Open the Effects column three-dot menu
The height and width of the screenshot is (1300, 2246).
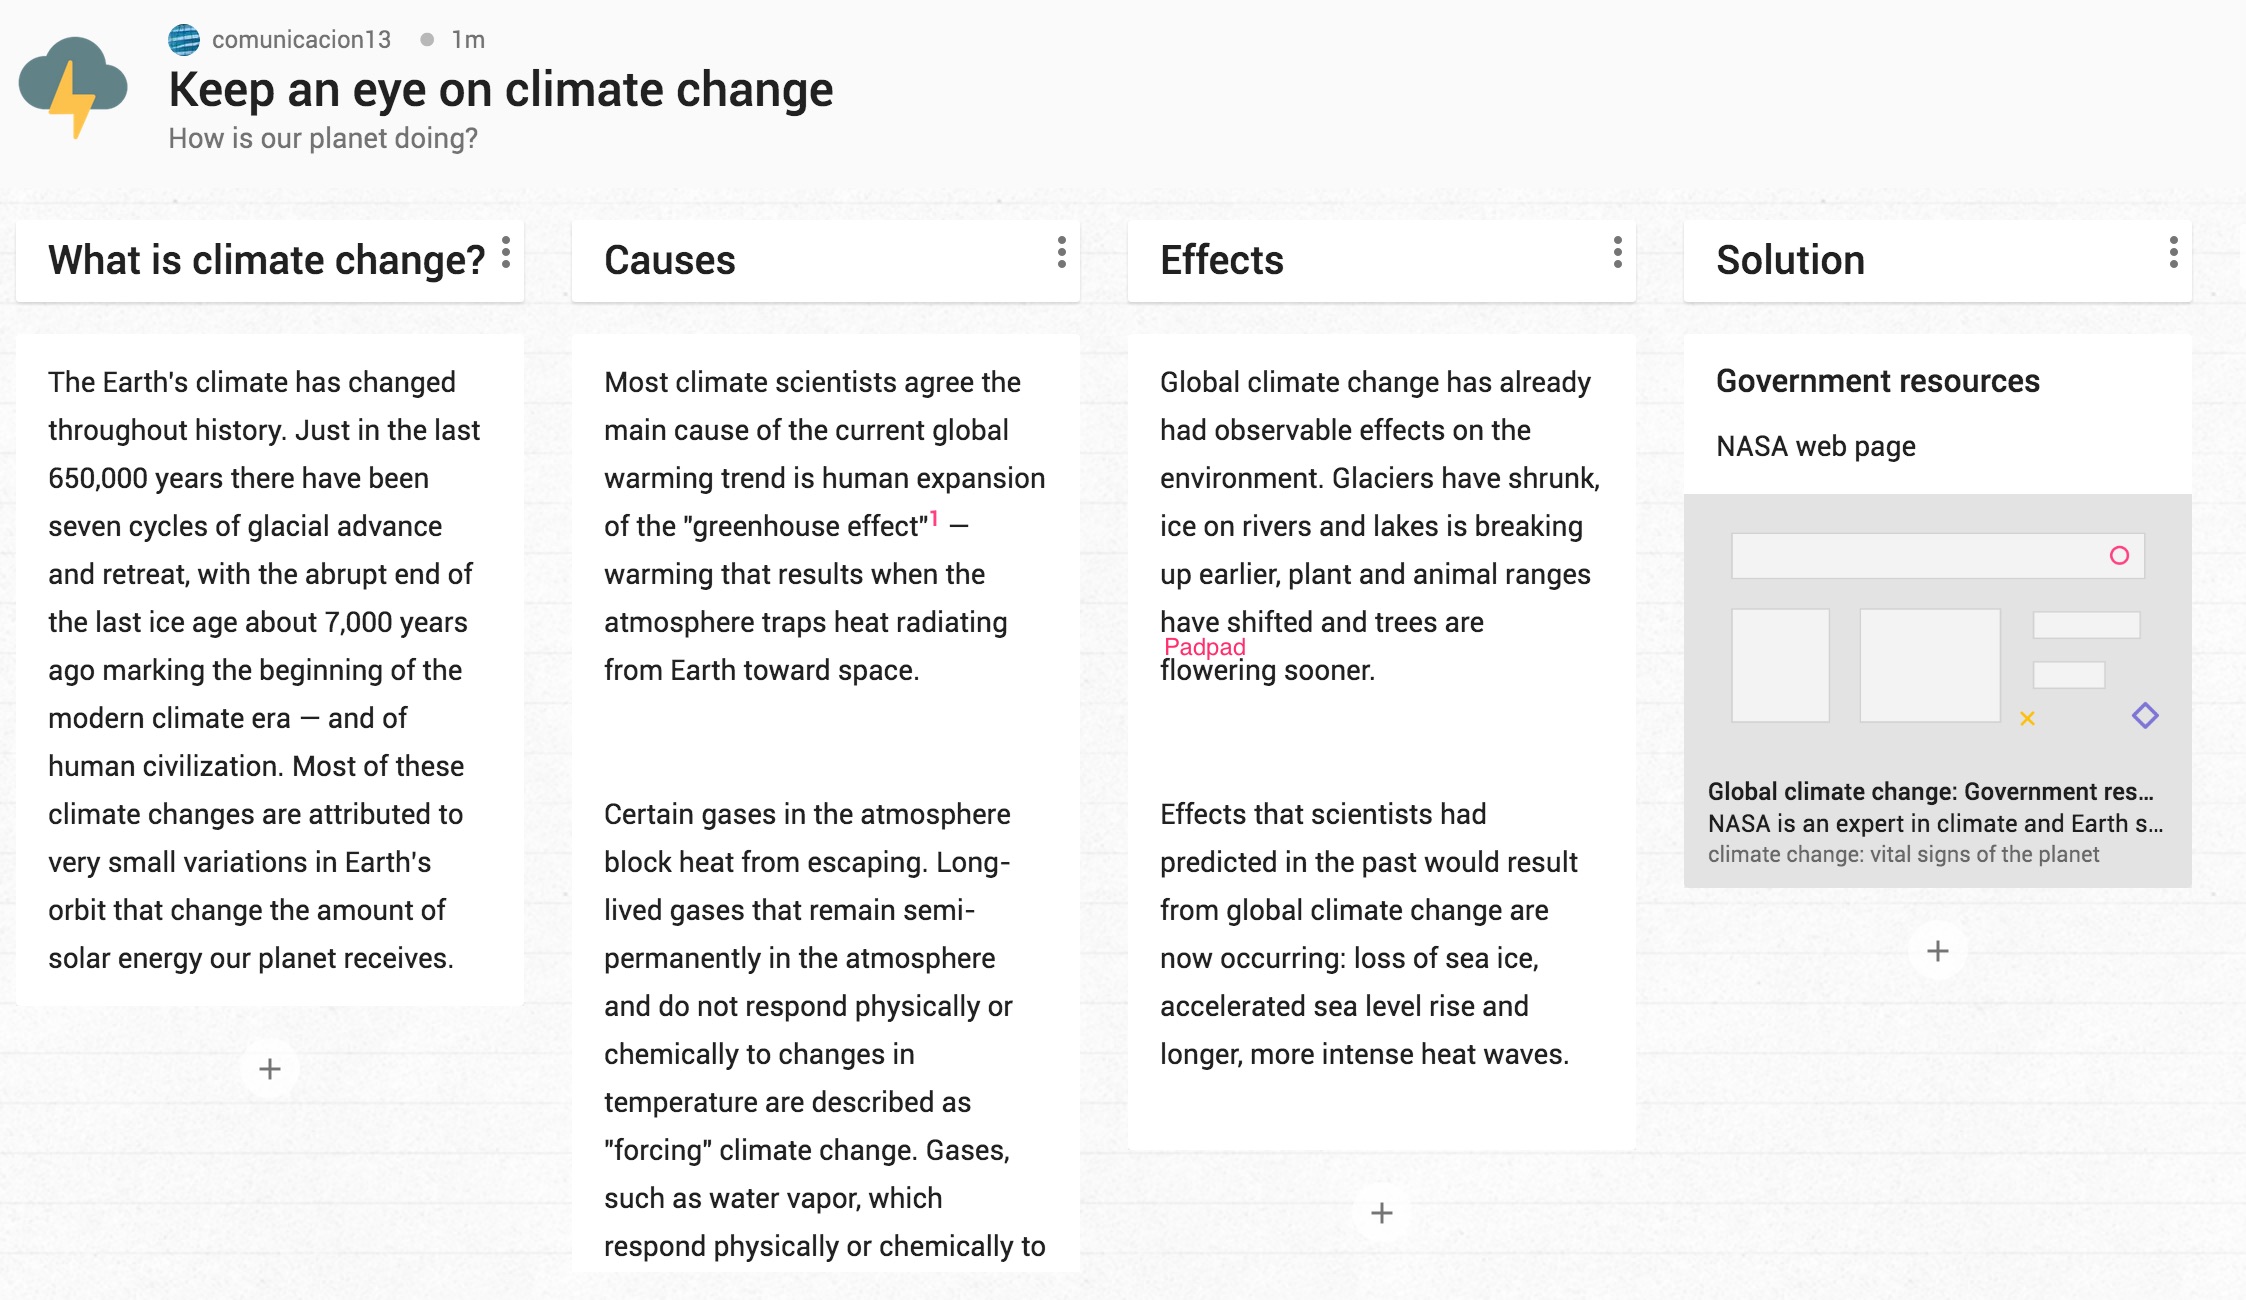[1618, 252]
